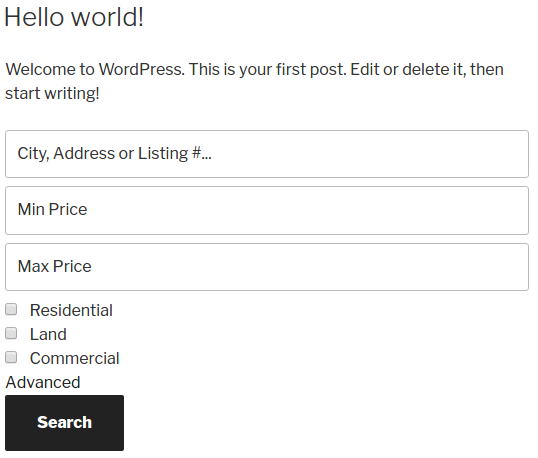538x458 pixels.
Task: Click the Land label text
Action: tap(48, 334)
